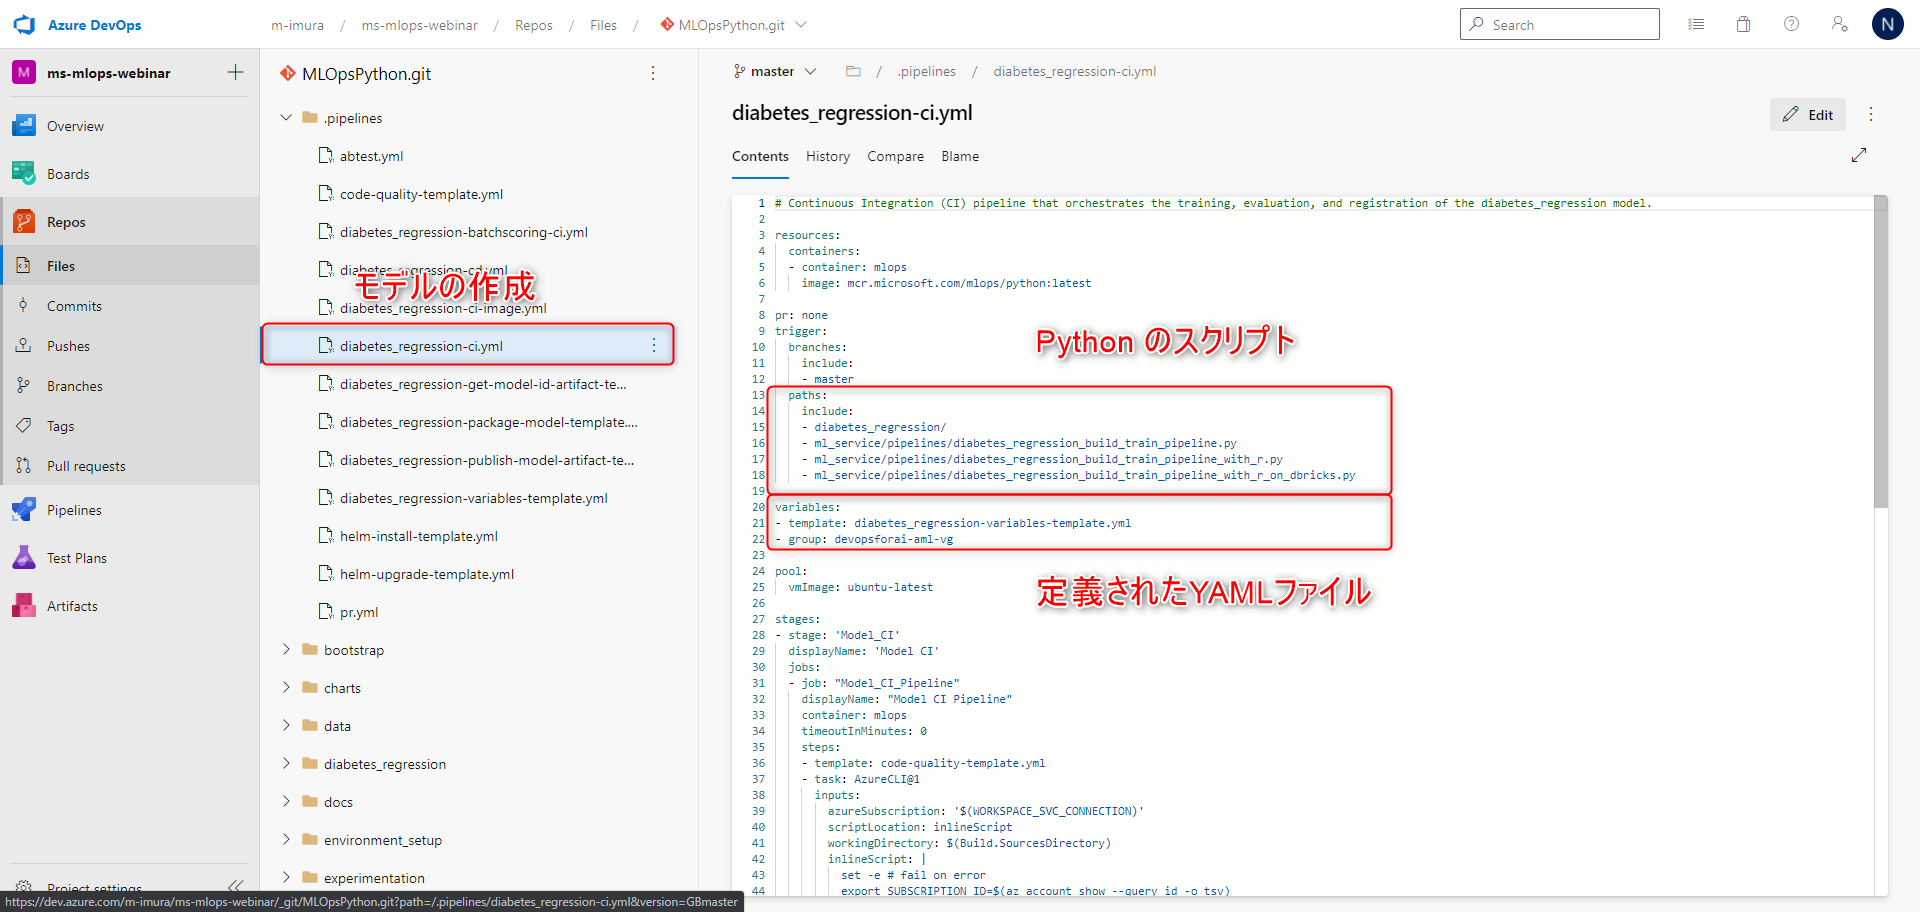Image resolution: width=1920 pixels, height=912 pixels.
Task: Click the Edit button
Action: 1808,114
